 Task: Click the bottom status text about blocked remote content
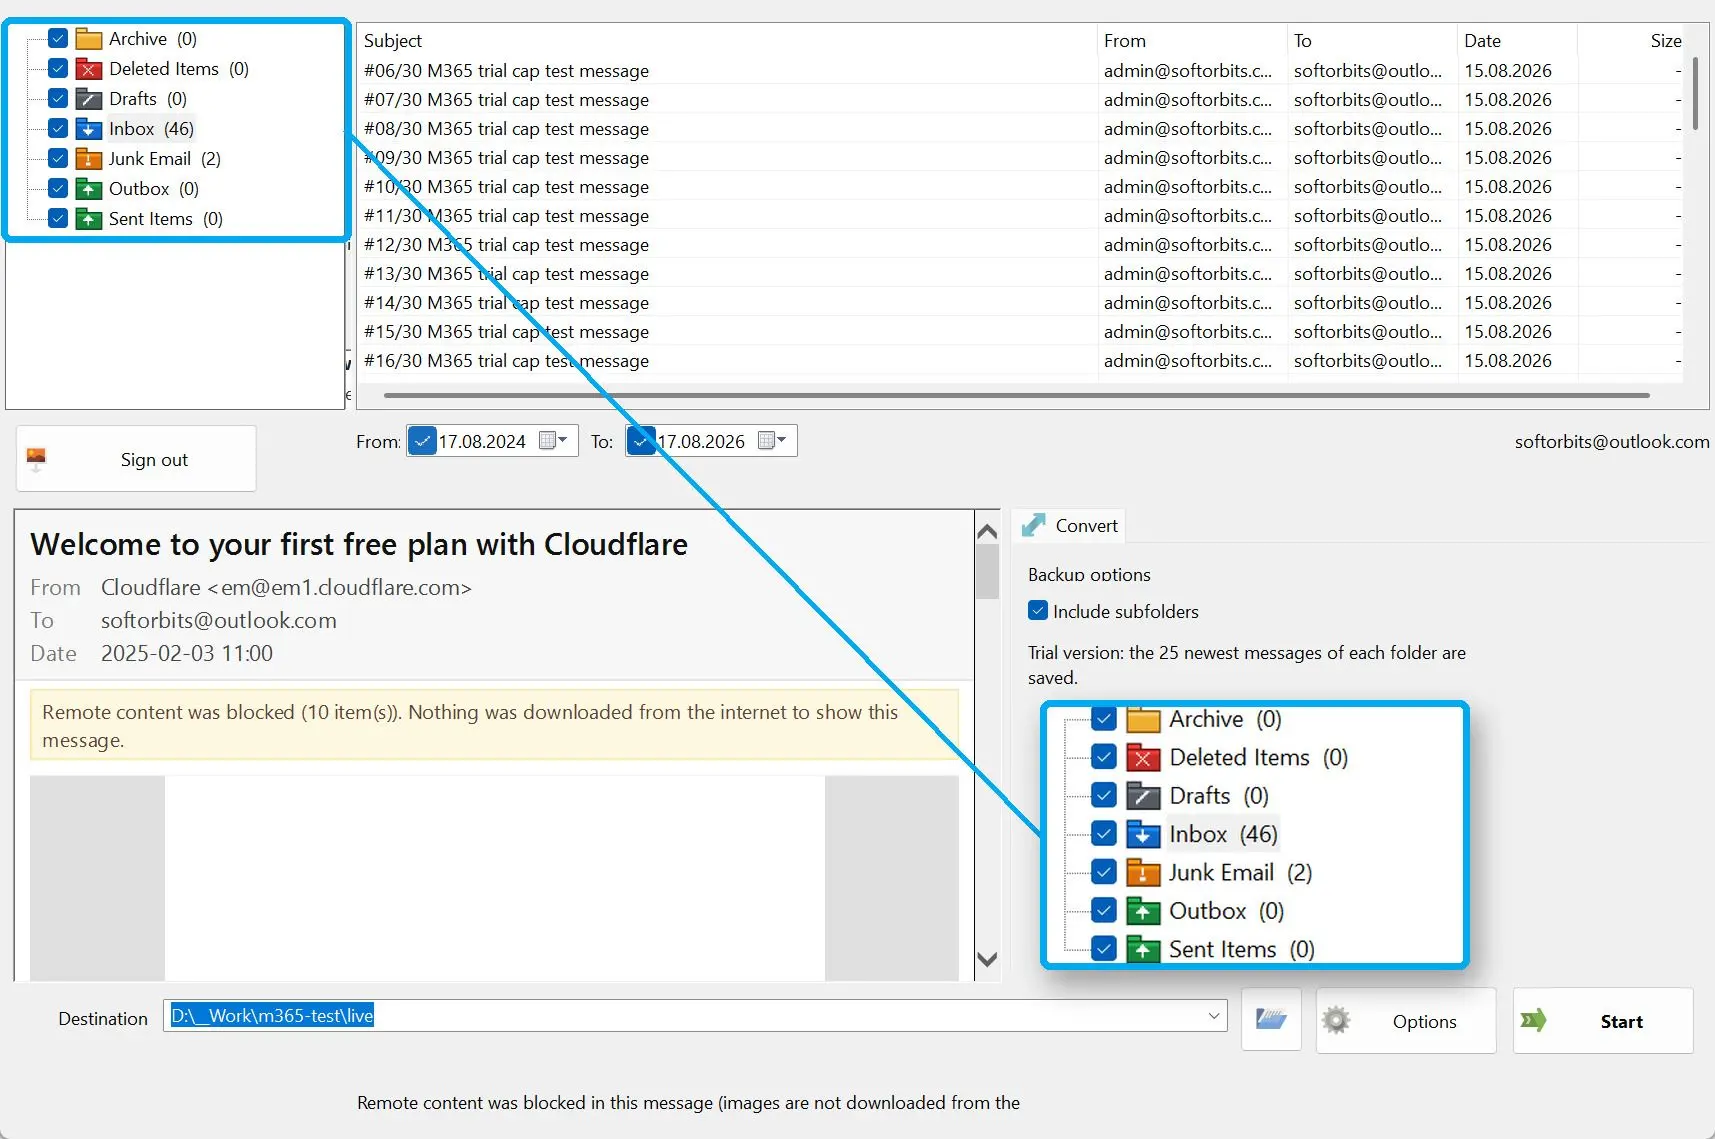(x=688, y=1103)
